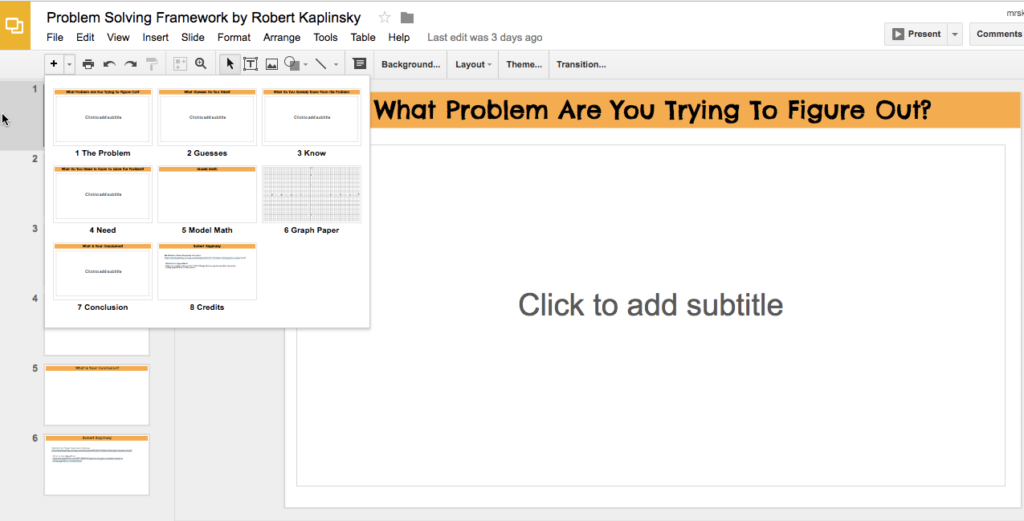1024x521 pixels.
Task: Click the Present button
Action: coord(916,34)
